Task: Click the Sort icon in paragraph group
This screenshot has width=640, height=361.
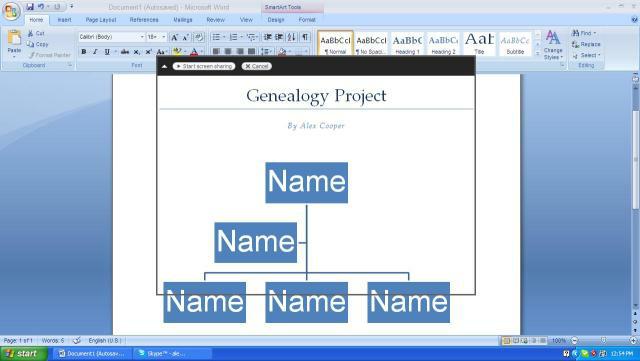Action: click(291, 37)
